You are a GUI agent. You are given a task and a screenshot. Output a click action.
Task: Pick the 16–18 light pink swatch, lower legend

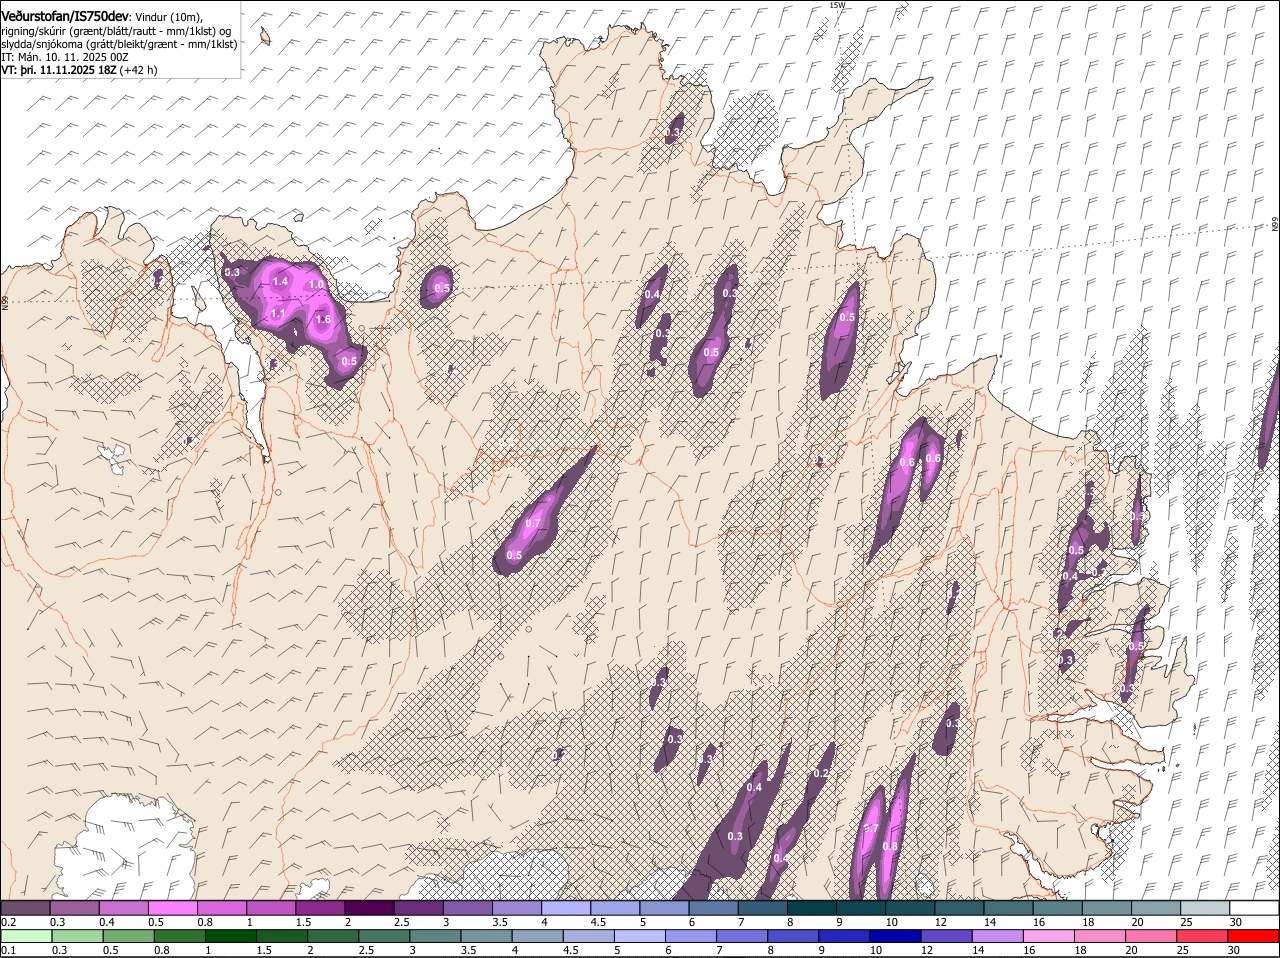click(x=1049, y=937)
